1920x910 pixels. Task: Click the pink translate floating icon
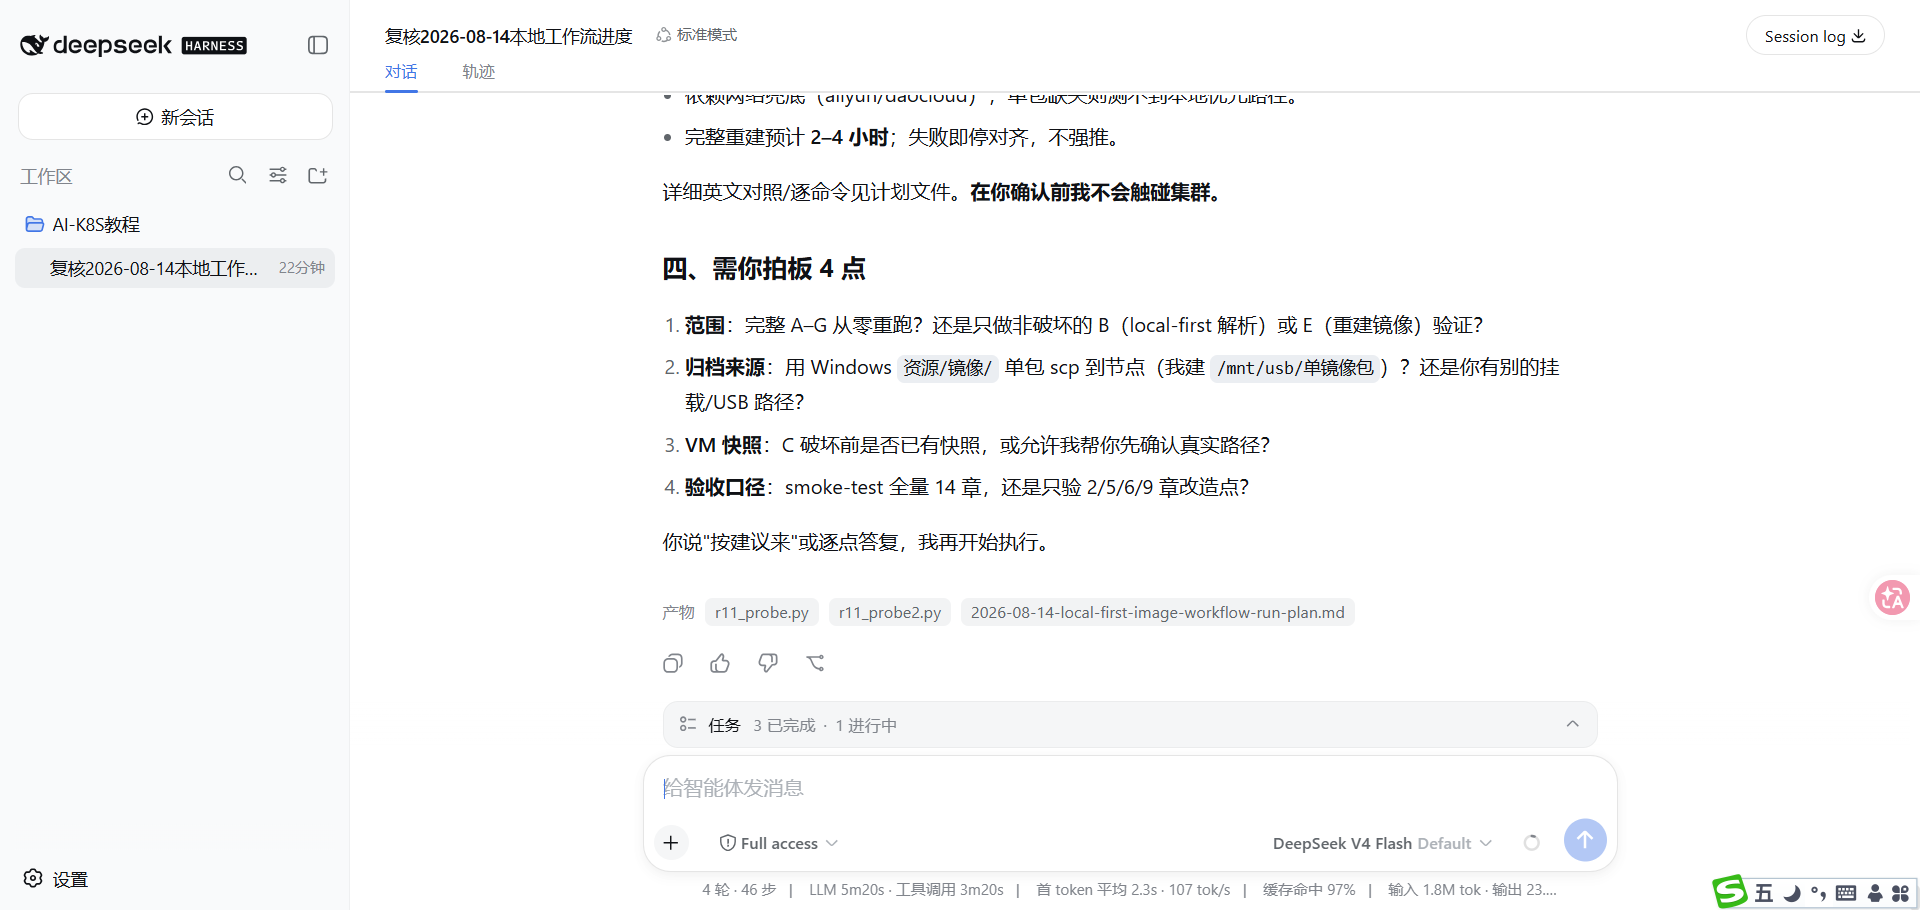1892,598
